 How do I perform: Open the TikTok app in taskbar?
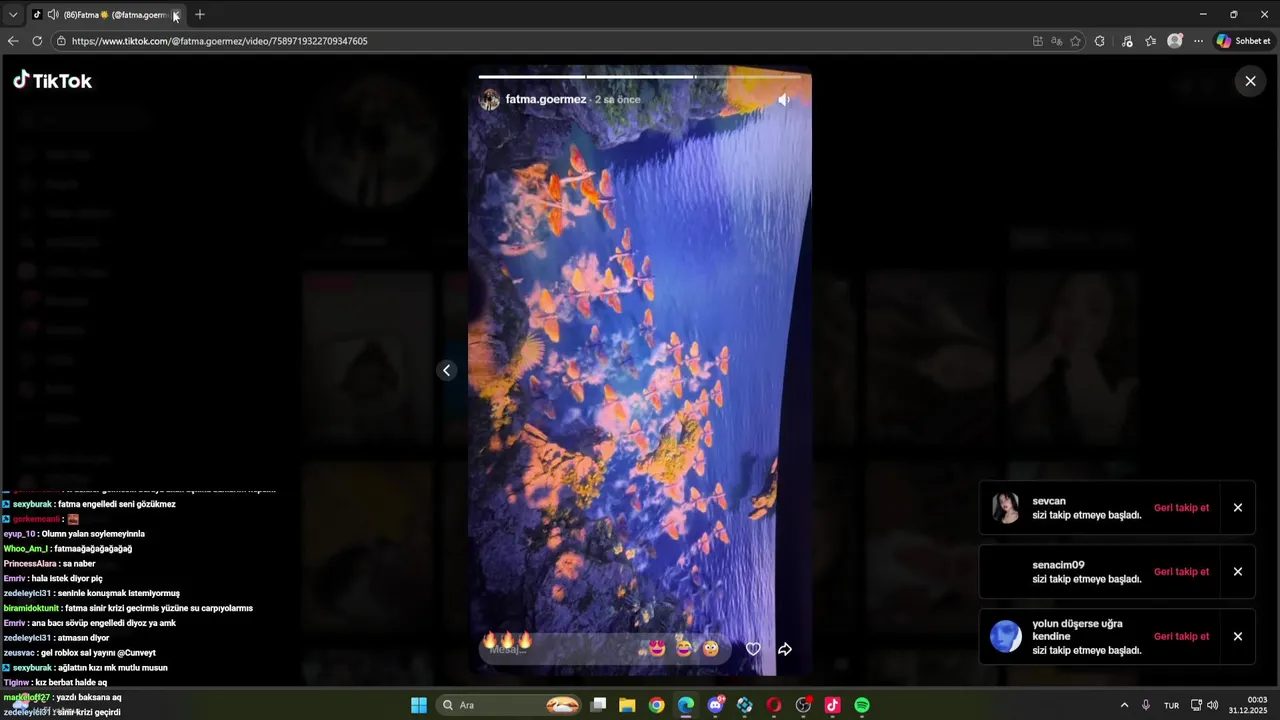click(832, 705)
